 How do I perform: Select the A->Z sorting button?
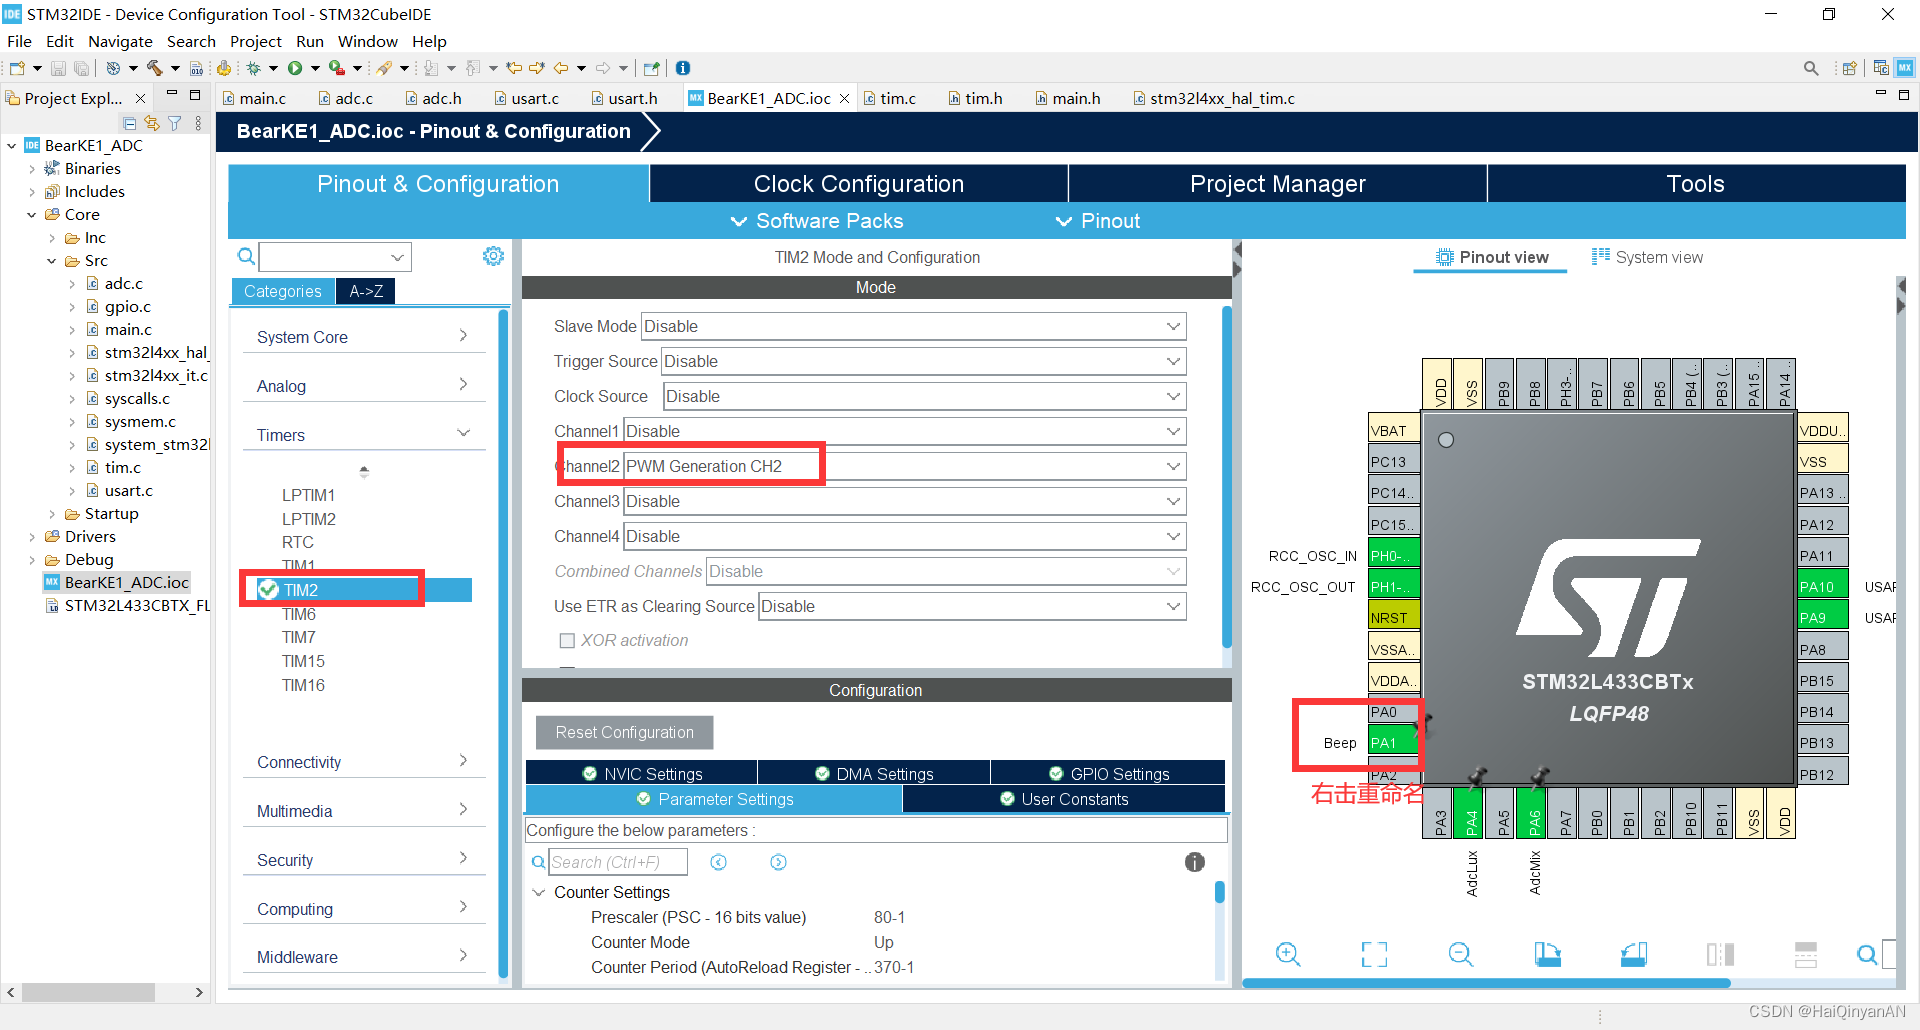(x=366, y=291)
